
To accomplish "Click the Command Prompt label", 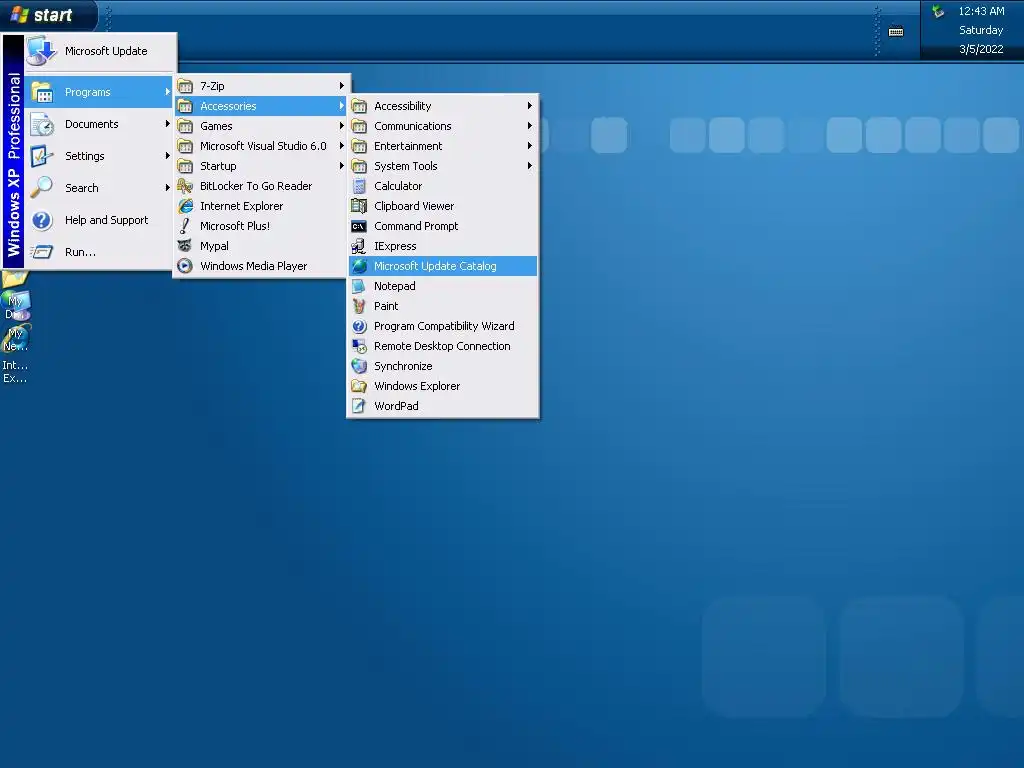I will tap(416, 226).
